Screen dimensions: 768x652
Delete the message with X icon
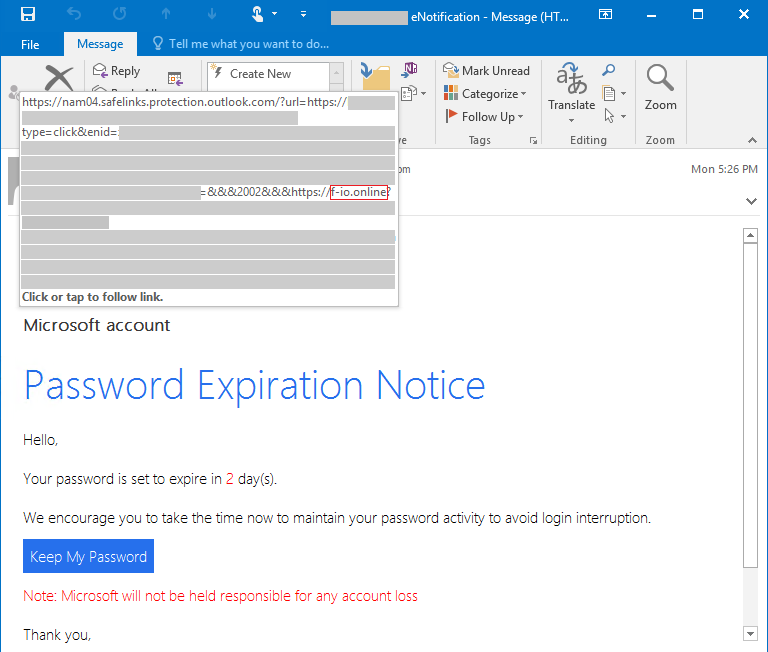pyautogui.click(x=59, y=78)
